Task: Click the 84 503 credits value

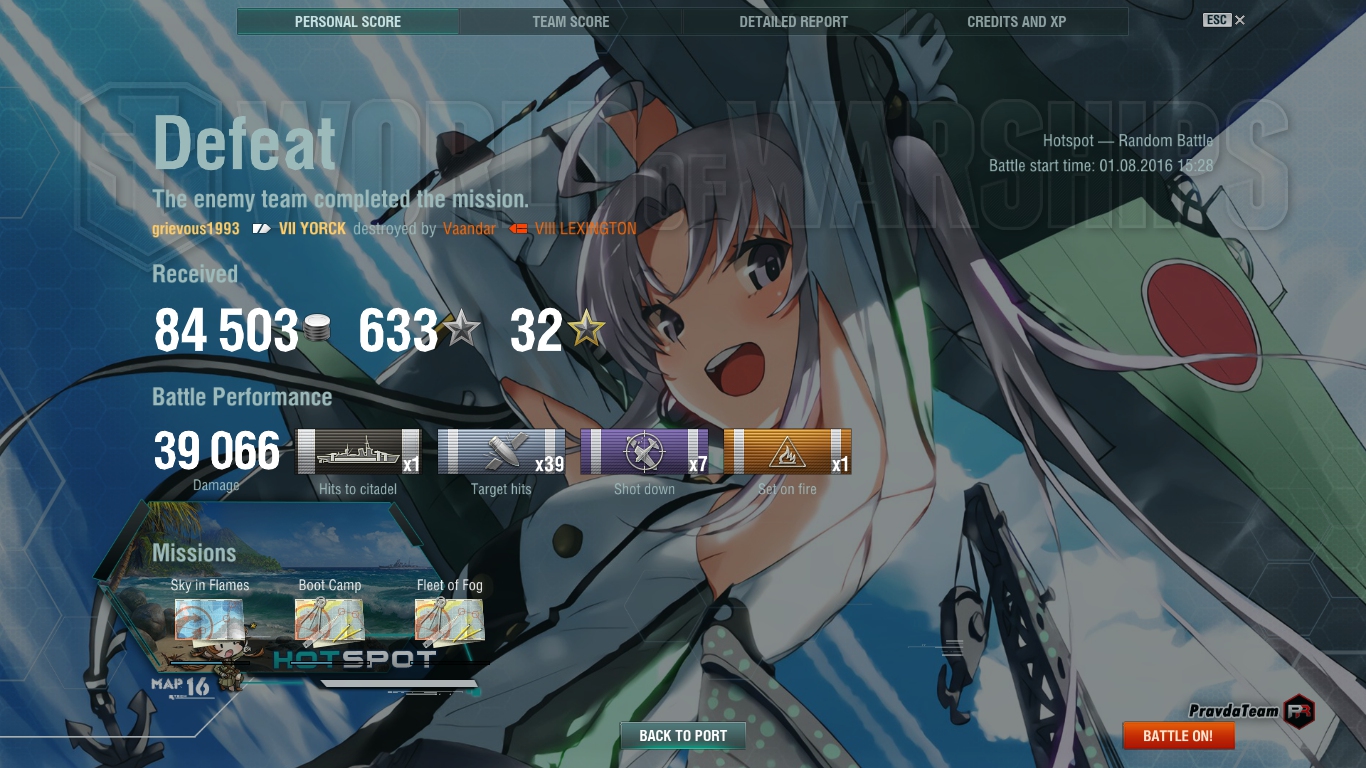Action: click(226, 331)
